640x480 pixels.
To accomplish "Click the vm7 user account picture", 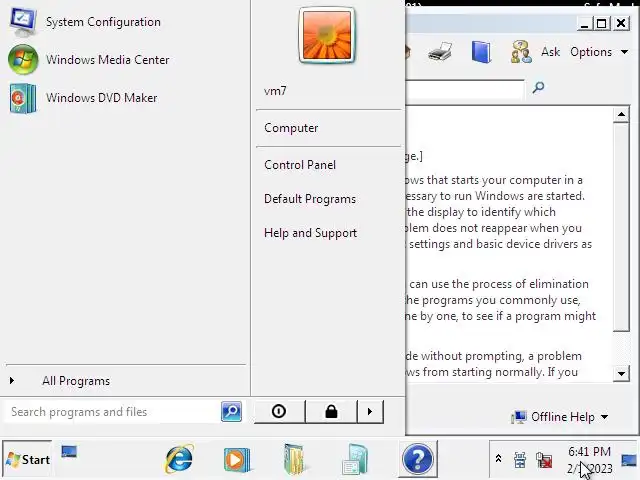I will [327, 36].
